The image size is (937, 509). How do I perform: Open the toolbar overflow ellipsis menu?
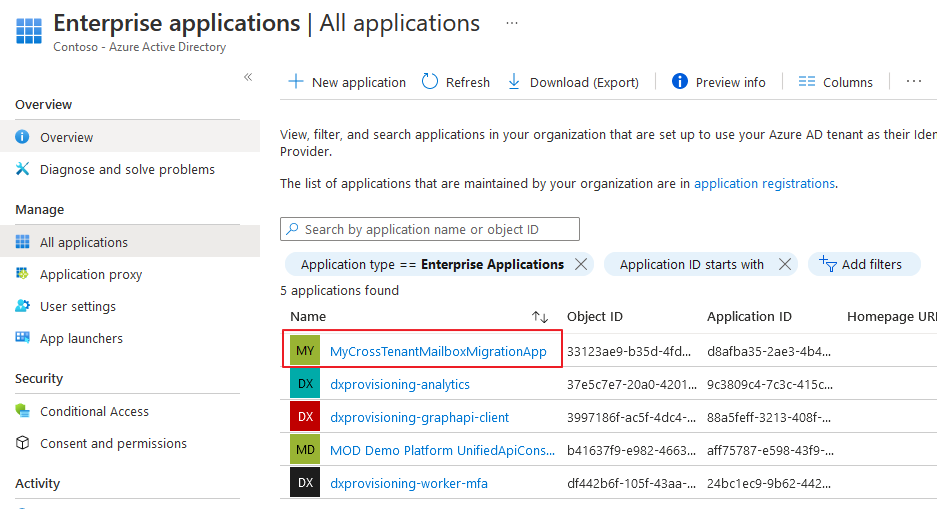[x=914, y=81]
